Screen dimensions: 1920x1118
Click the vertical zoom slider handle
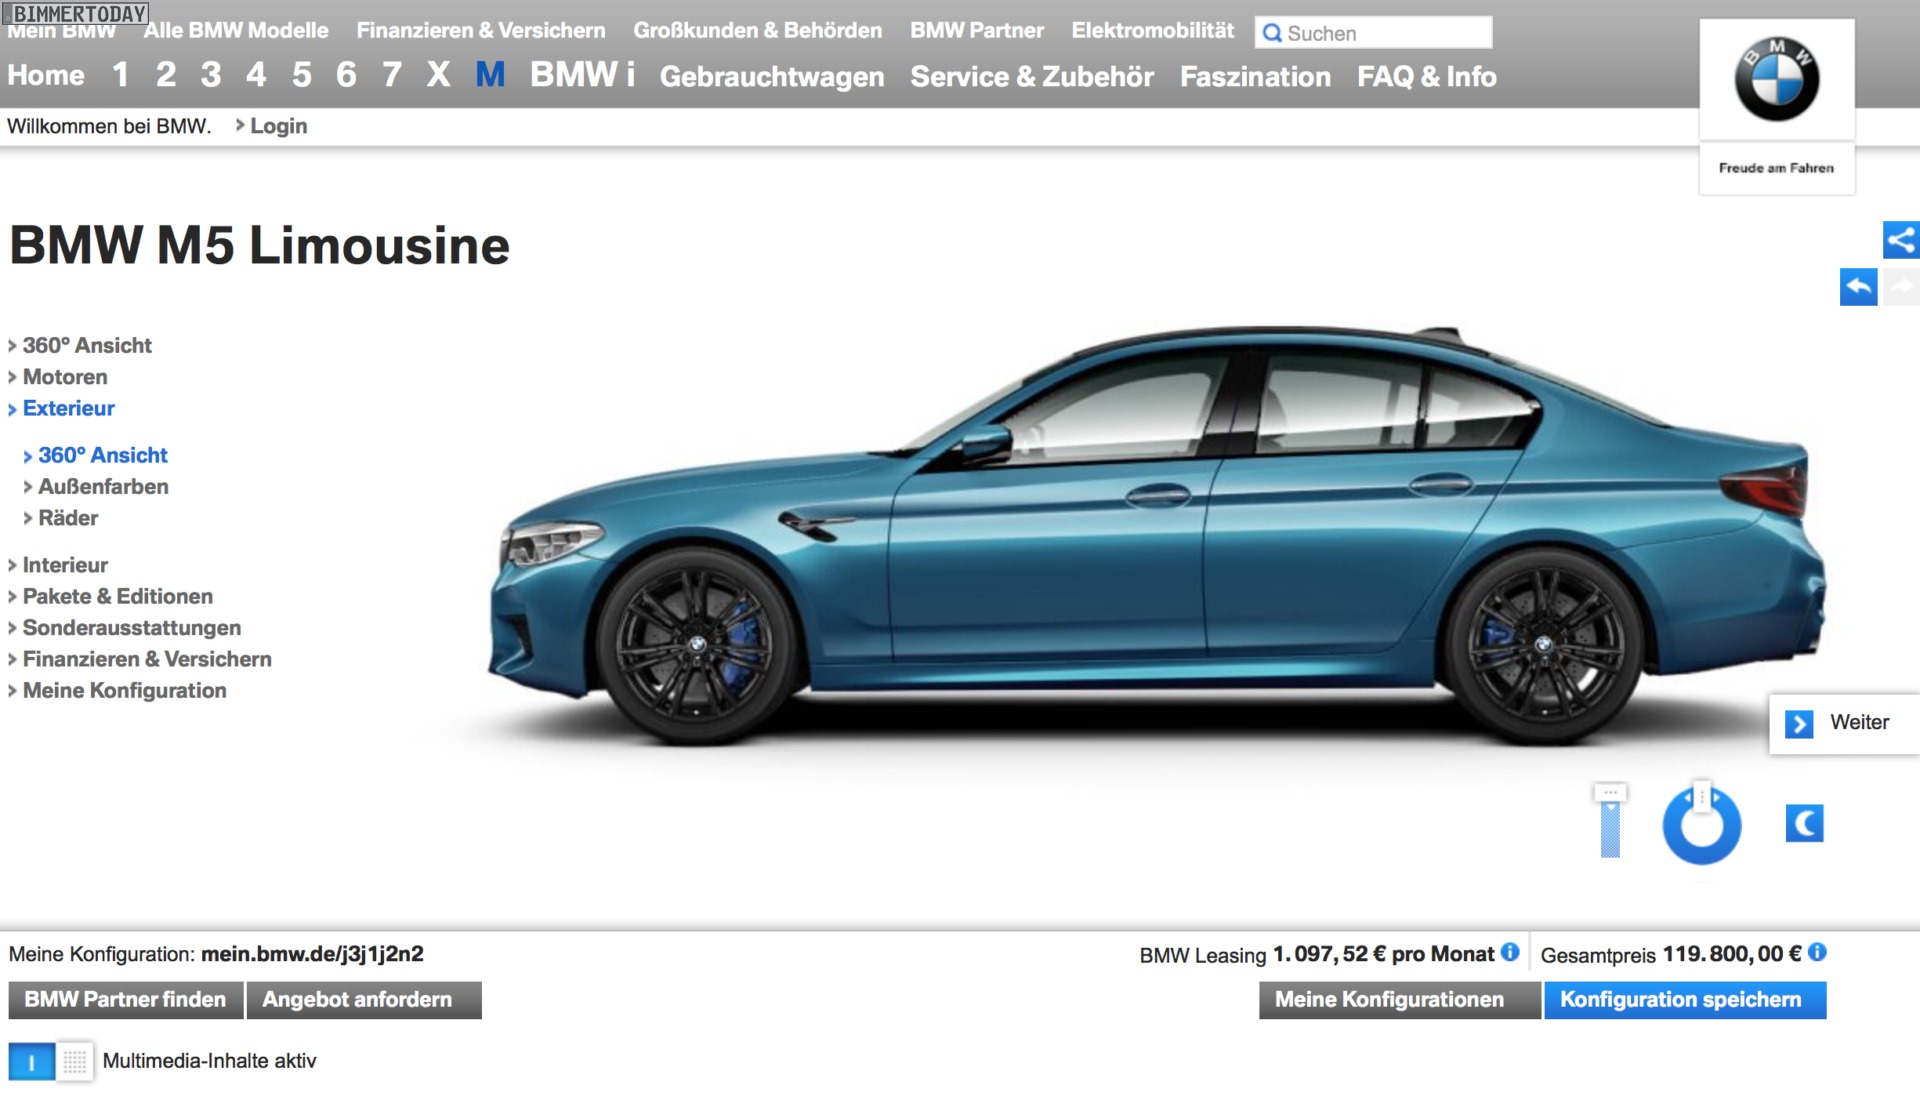[1610, 794]
